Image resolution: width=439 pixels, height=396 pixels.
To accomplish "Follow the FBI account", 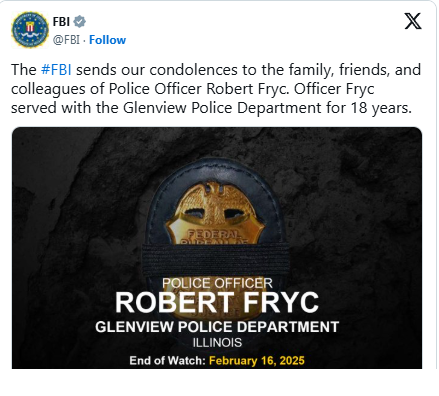I will pos(107,40).
